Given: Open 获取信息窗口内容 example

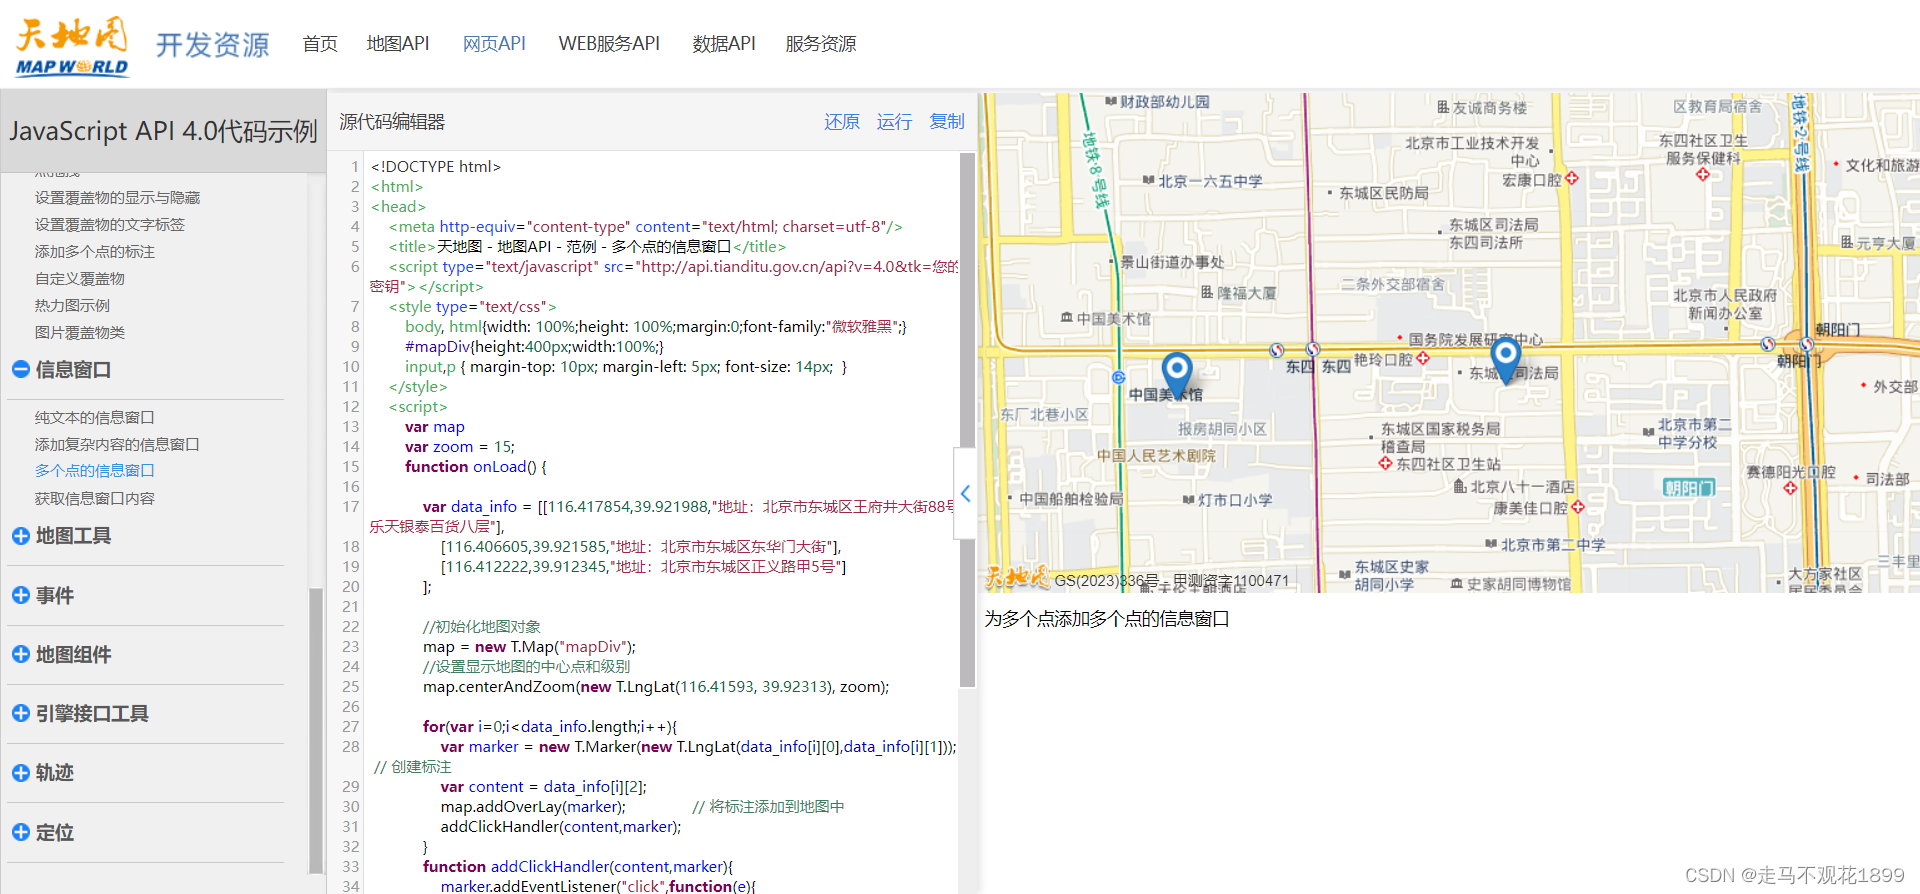Looking at the screenshot, I should click(x=95, y=499).
